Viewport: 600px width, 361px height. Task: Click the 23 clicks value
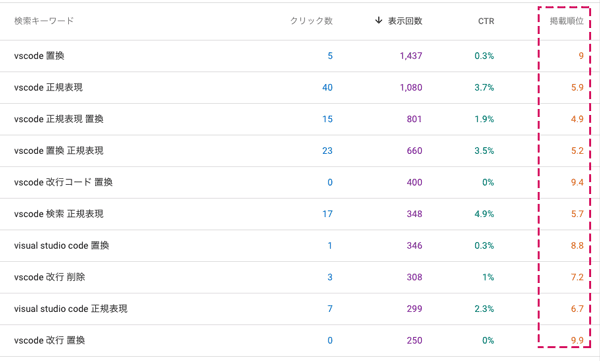(x=327, y=151)
